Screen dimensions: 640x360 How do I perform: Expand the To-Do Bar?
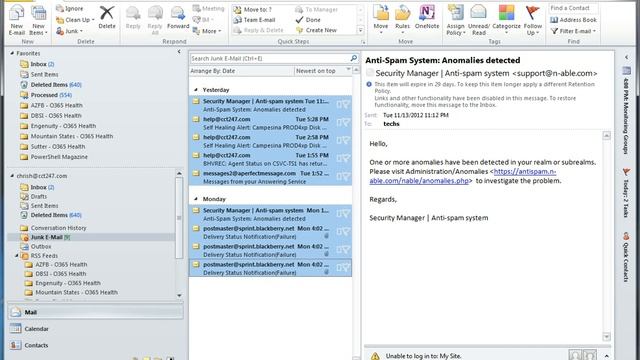[627, 58]
